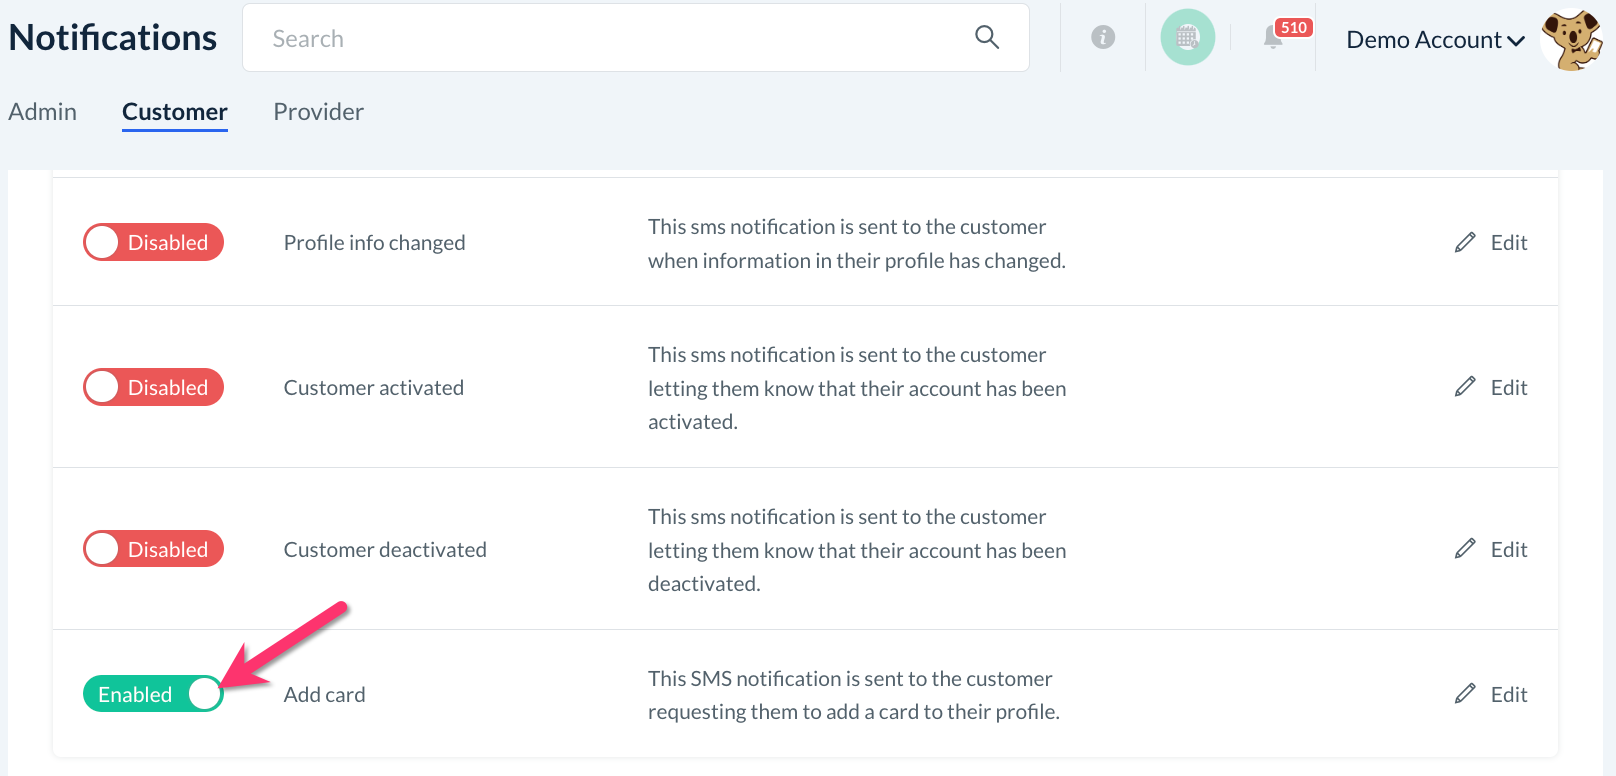Open the notifications bell icon
The image size is (1616, 776).
(x=1273, y=38)
